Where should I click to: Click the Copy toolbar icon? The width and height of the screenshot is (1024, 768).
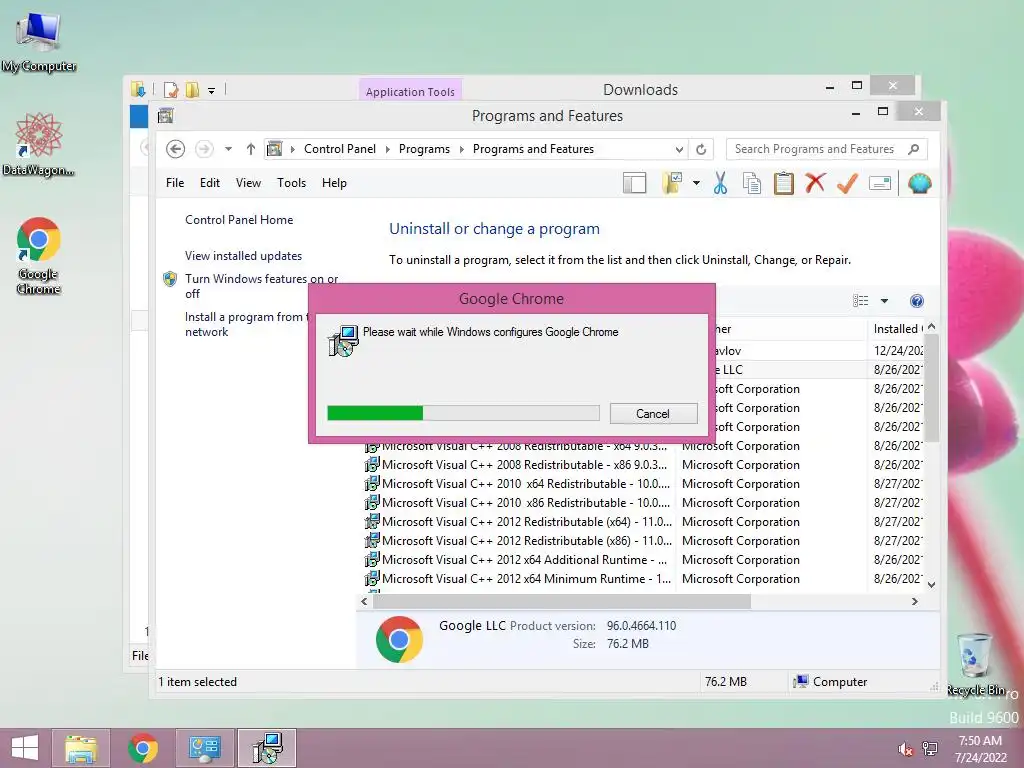click(x=752, y=184)
